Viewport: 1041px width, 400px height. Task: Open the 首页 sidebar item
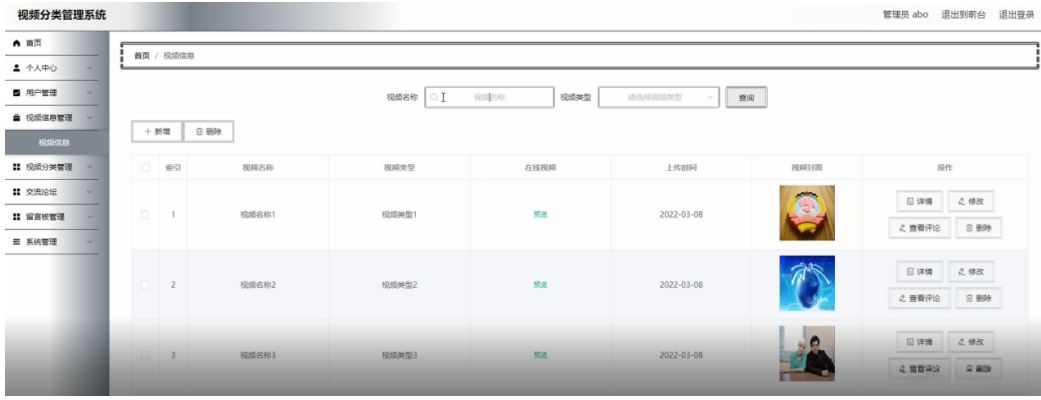[x=52, y=43]
